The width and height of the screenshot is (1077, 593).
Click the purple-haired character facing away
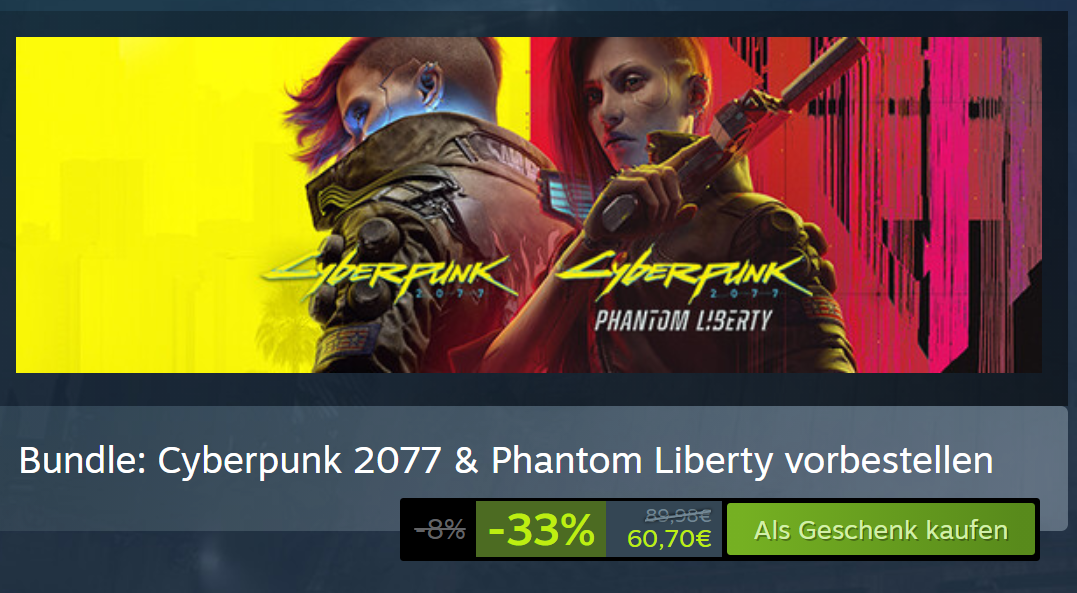405,206
